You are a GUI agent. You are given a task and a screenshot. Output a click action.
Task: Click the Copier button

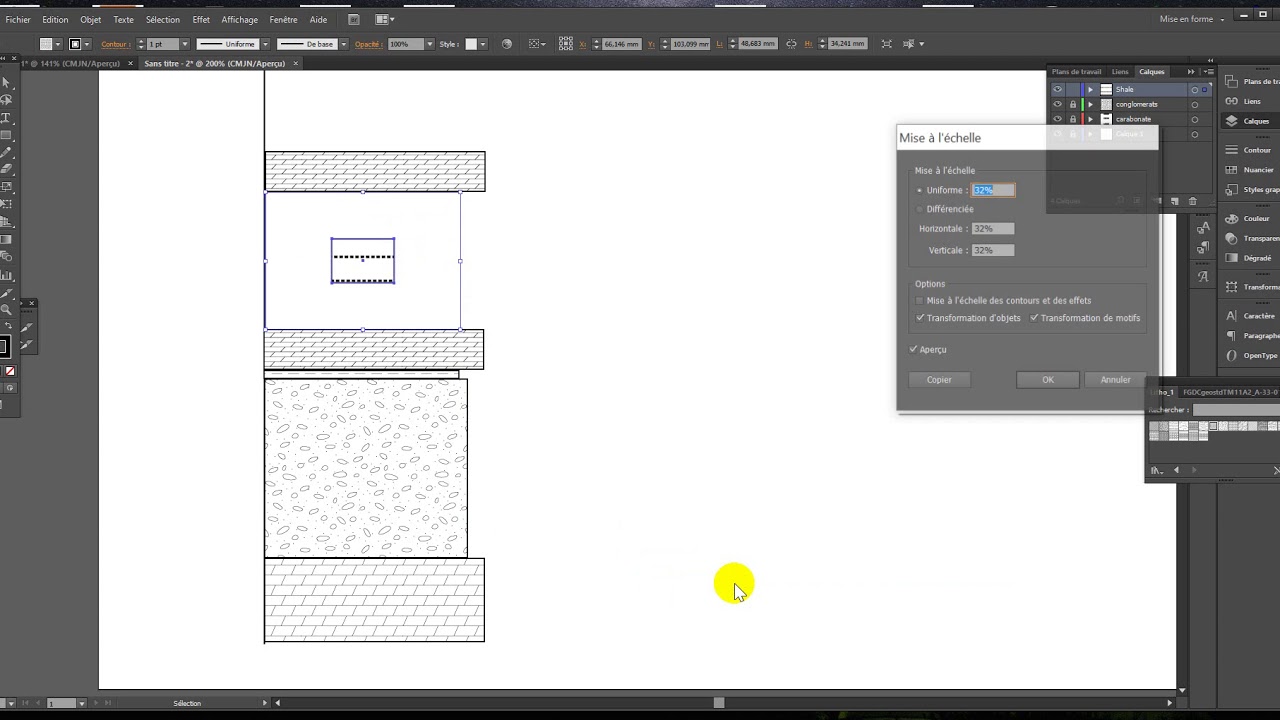coord(939,379)
